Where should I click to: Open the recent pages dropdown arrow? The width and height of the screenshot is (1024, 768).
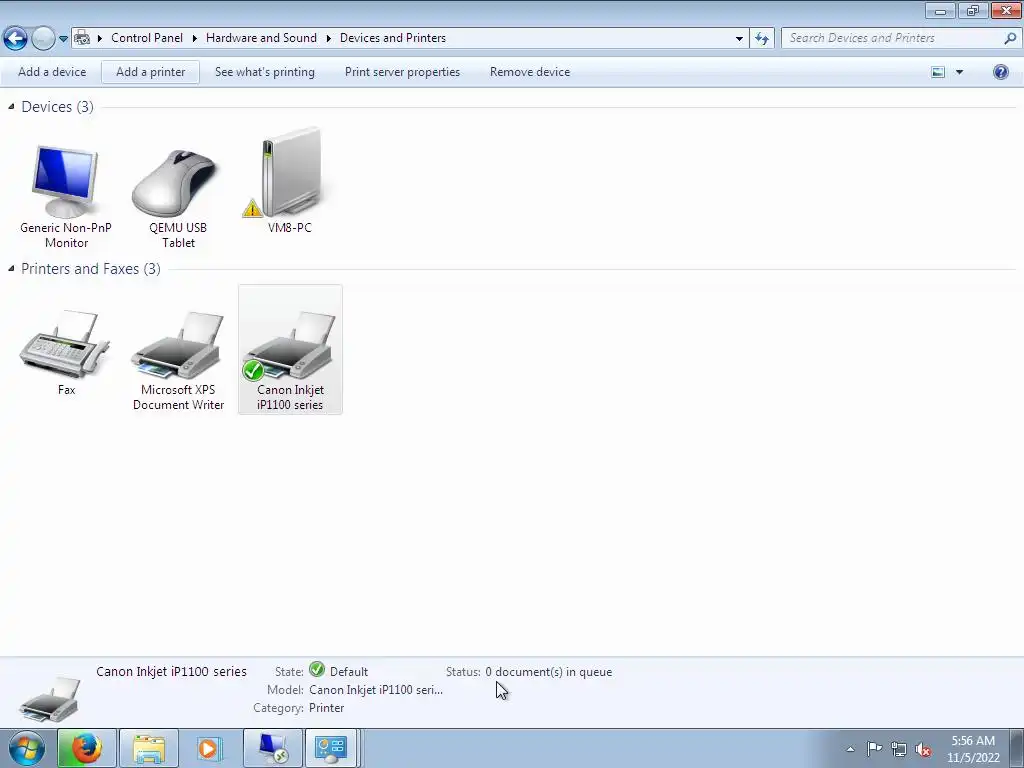pyautogui.click(x=63, y=39)
